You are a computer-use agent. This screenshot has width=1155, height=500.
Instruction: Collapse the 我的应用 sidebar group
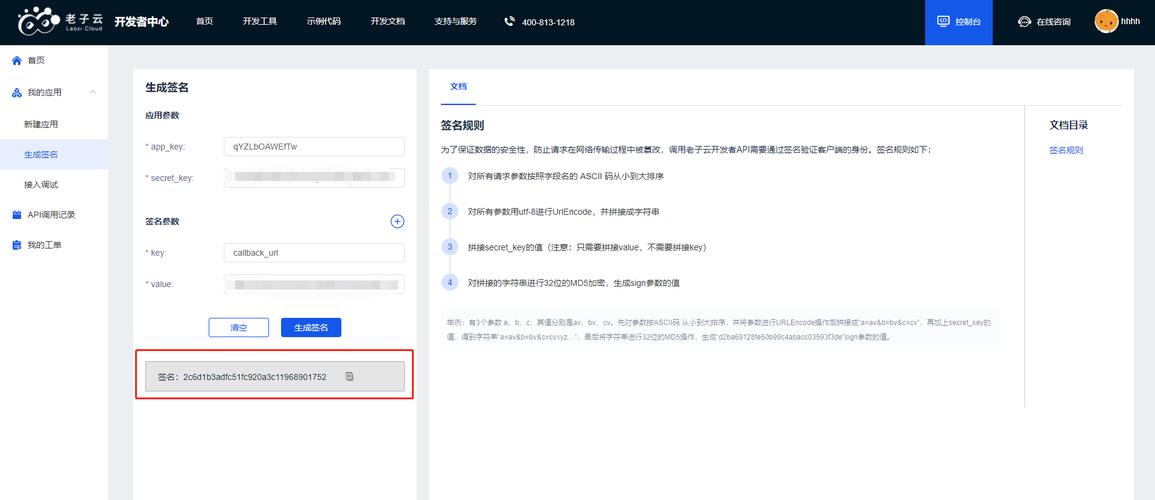coord(93,92)
